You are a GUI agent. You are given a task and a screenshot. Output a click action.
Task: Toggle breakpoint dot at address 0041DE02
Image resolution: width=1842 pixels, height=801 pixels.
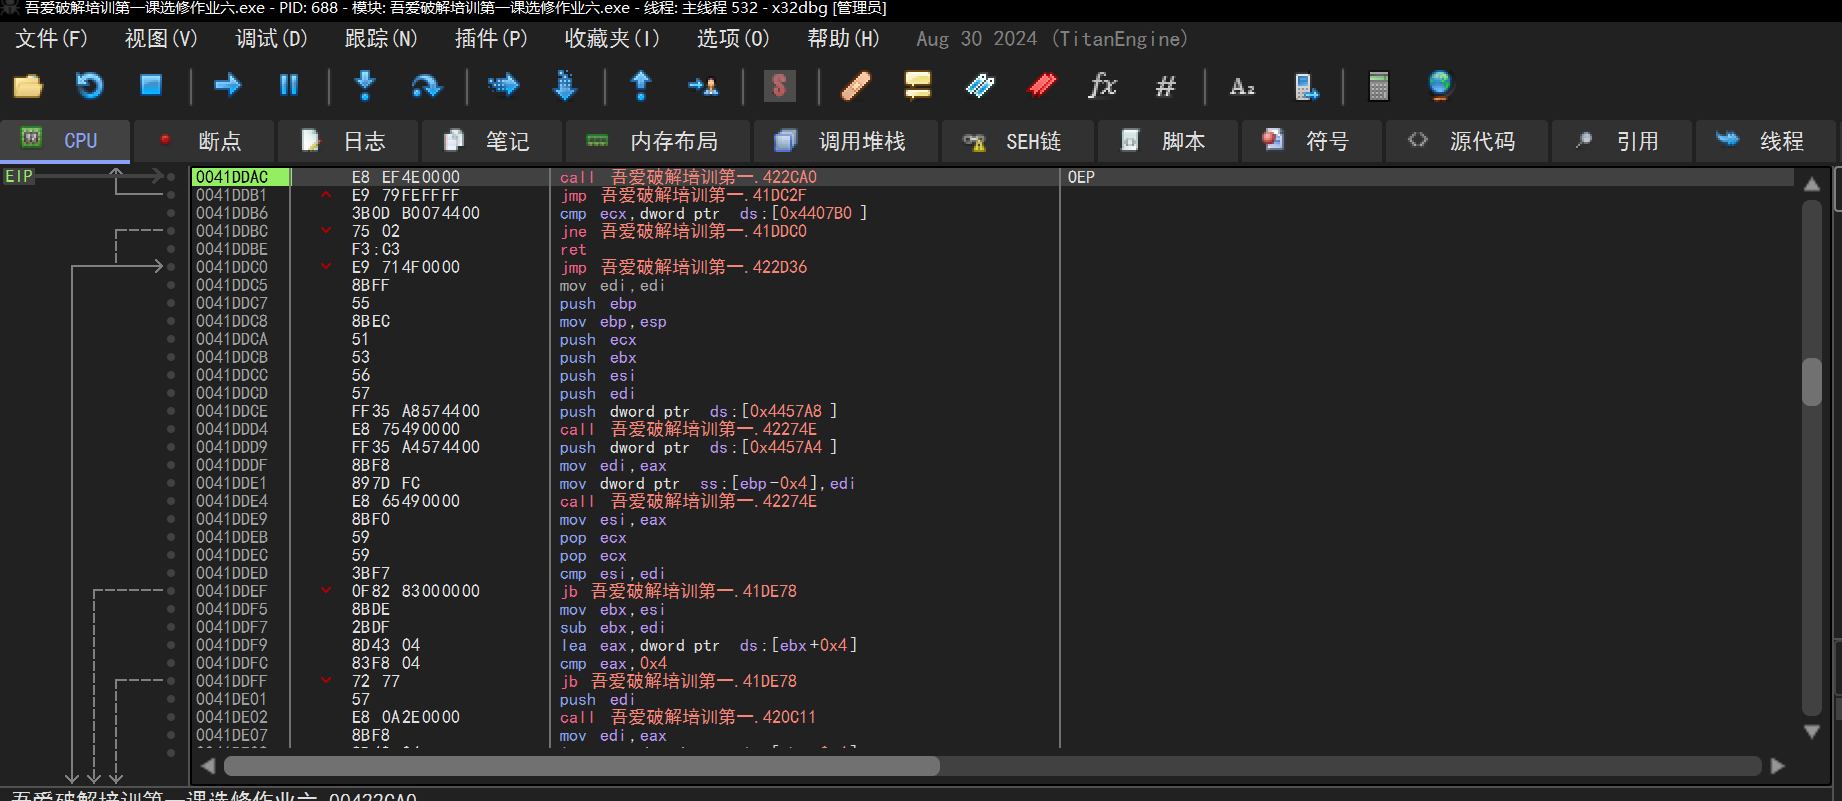tap(171, 717)
